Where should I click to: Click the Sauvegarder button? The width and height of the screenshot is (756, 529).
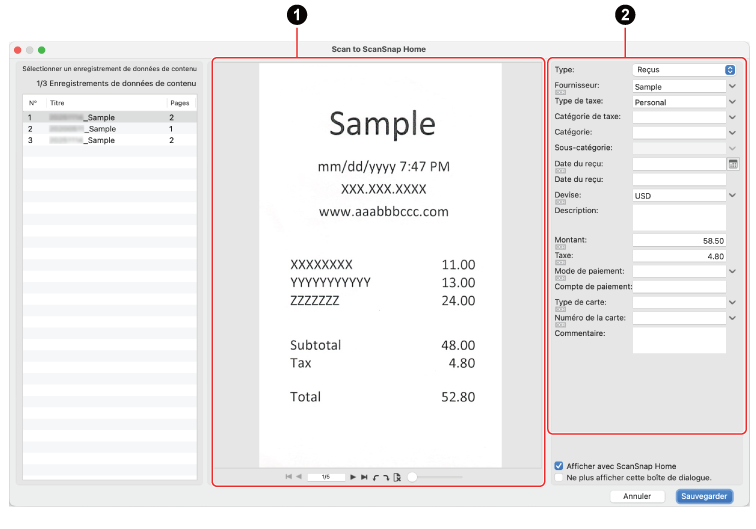click(704, 496)
